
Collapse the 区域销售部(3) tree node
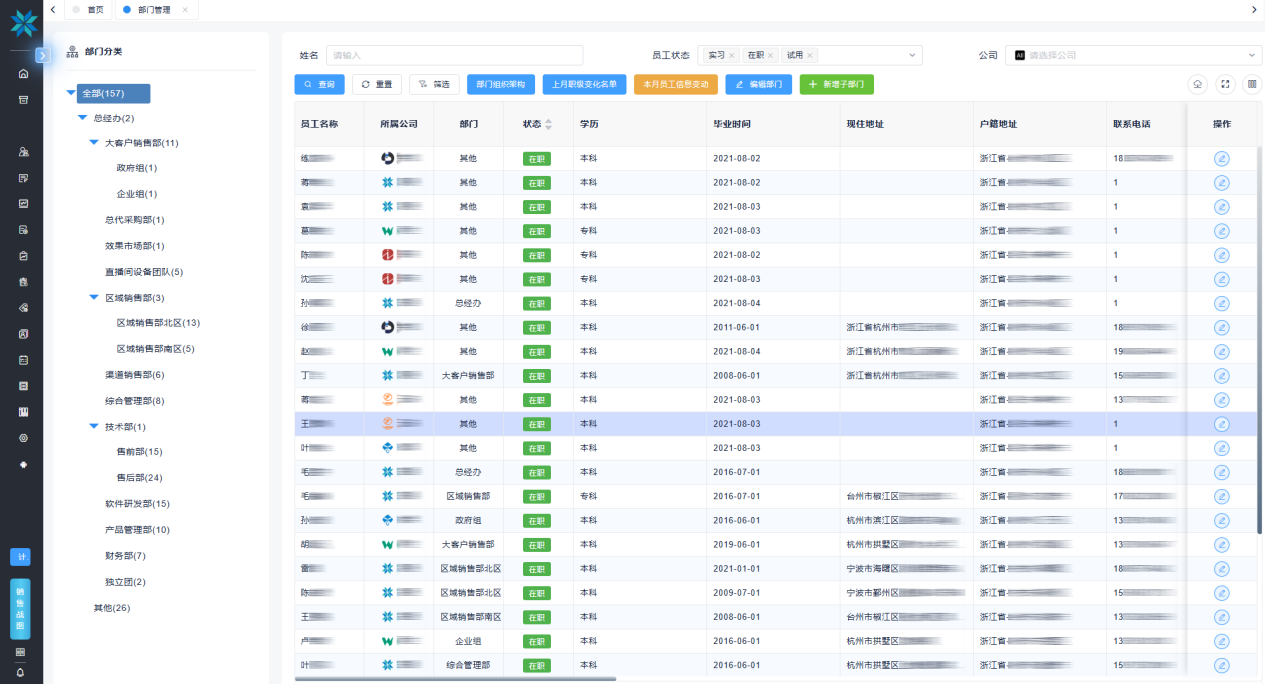pos(95,297)
